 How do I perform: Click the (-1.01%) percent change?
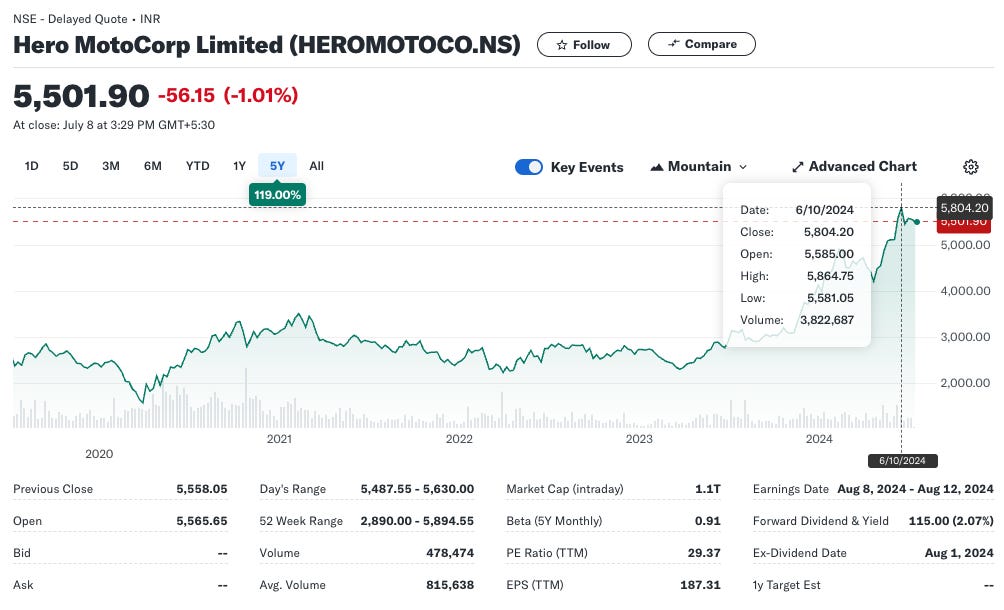click(261, 95)
